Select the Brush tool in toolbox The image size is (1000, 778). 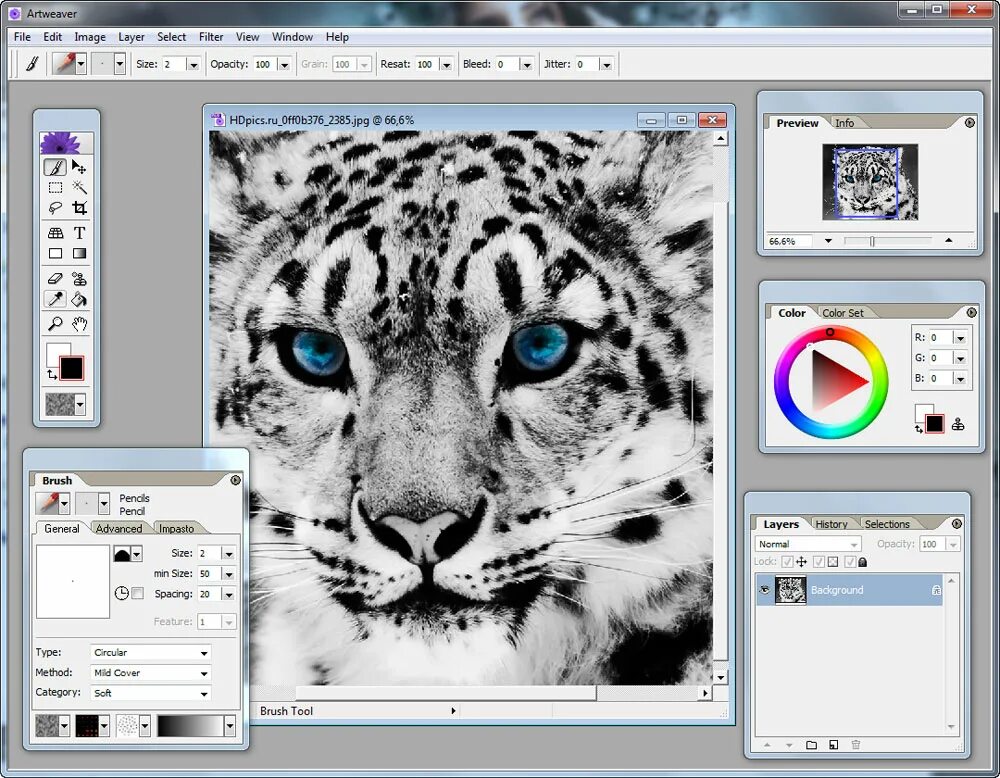[x=55, y=167]
